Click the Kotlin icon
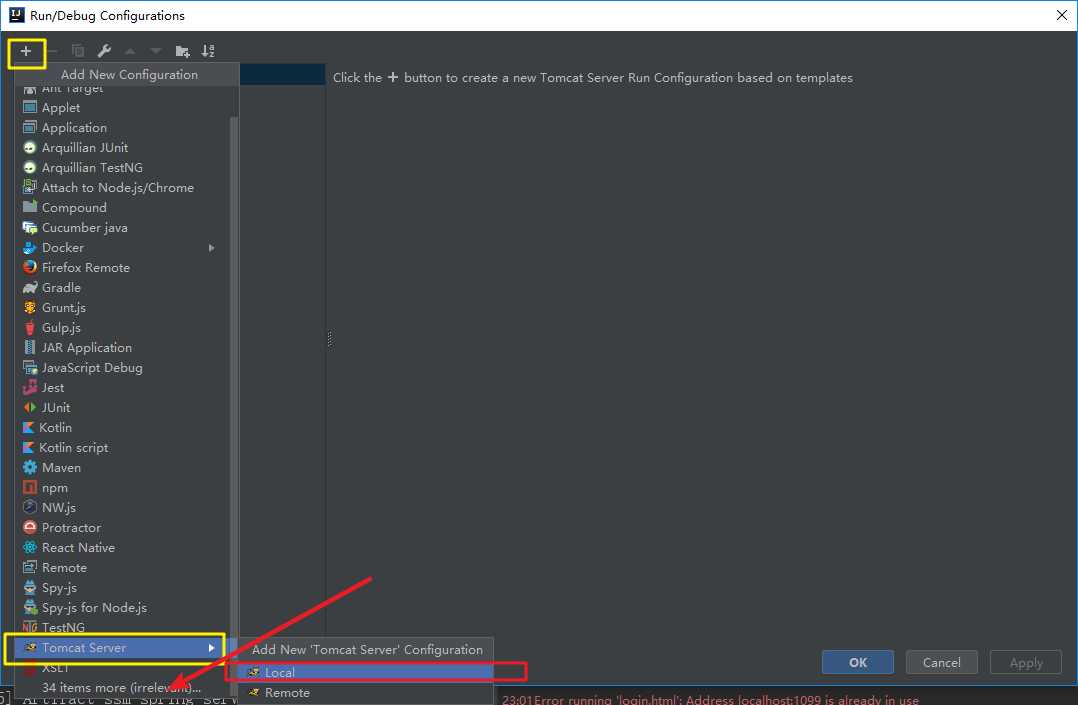Image resolution: width=1078 pixels, height=705 pixels. [28, 428]
